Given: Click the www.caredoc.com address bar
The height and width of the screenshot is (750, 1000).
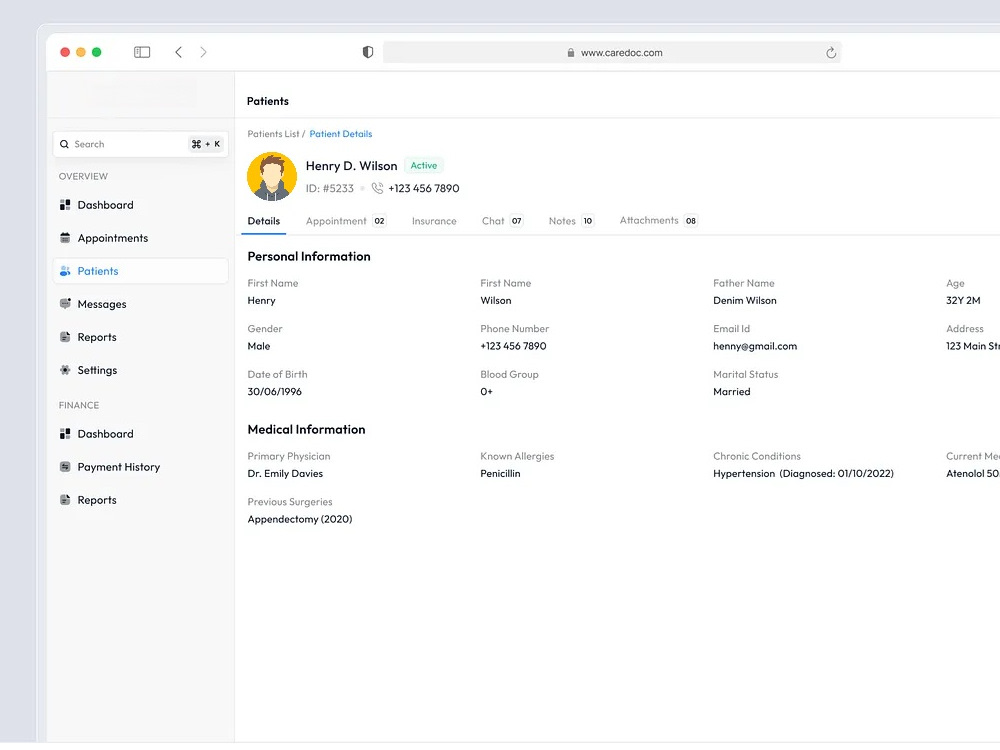Looking at the screenshot, I should 612,52.
